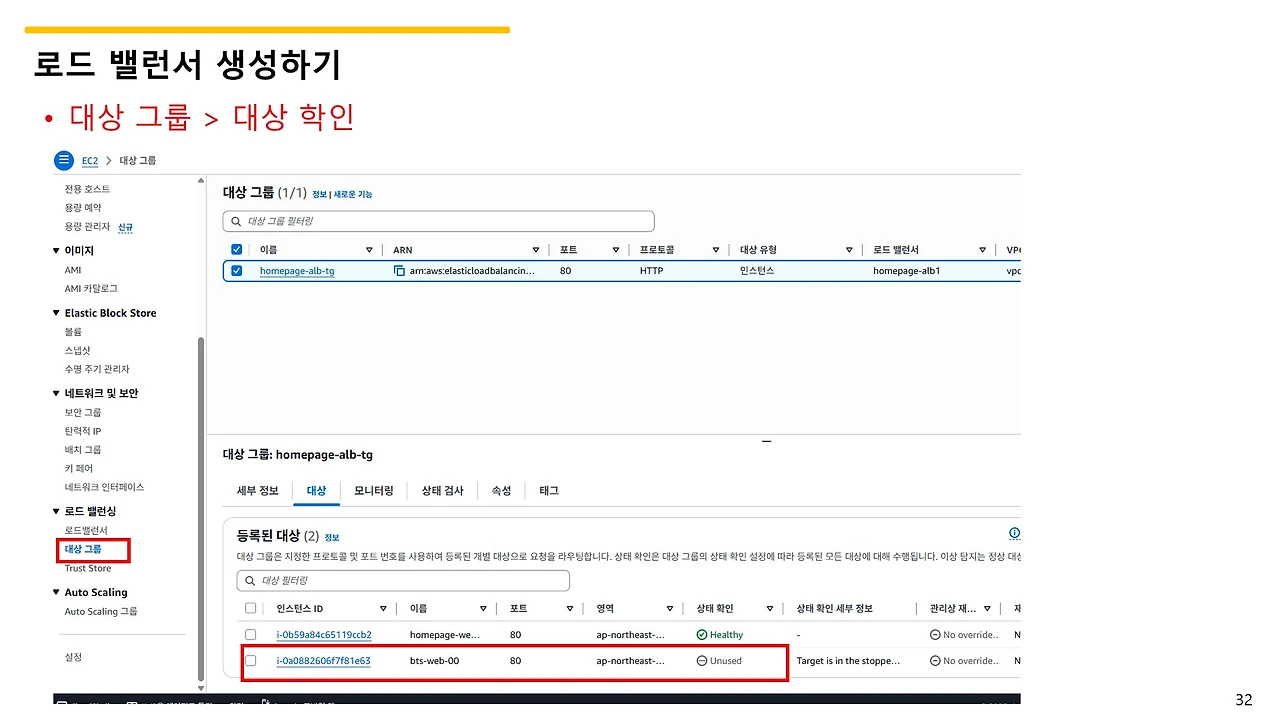
Task: Copy the target group ARN with the copy icon
Action: point(399,271)
